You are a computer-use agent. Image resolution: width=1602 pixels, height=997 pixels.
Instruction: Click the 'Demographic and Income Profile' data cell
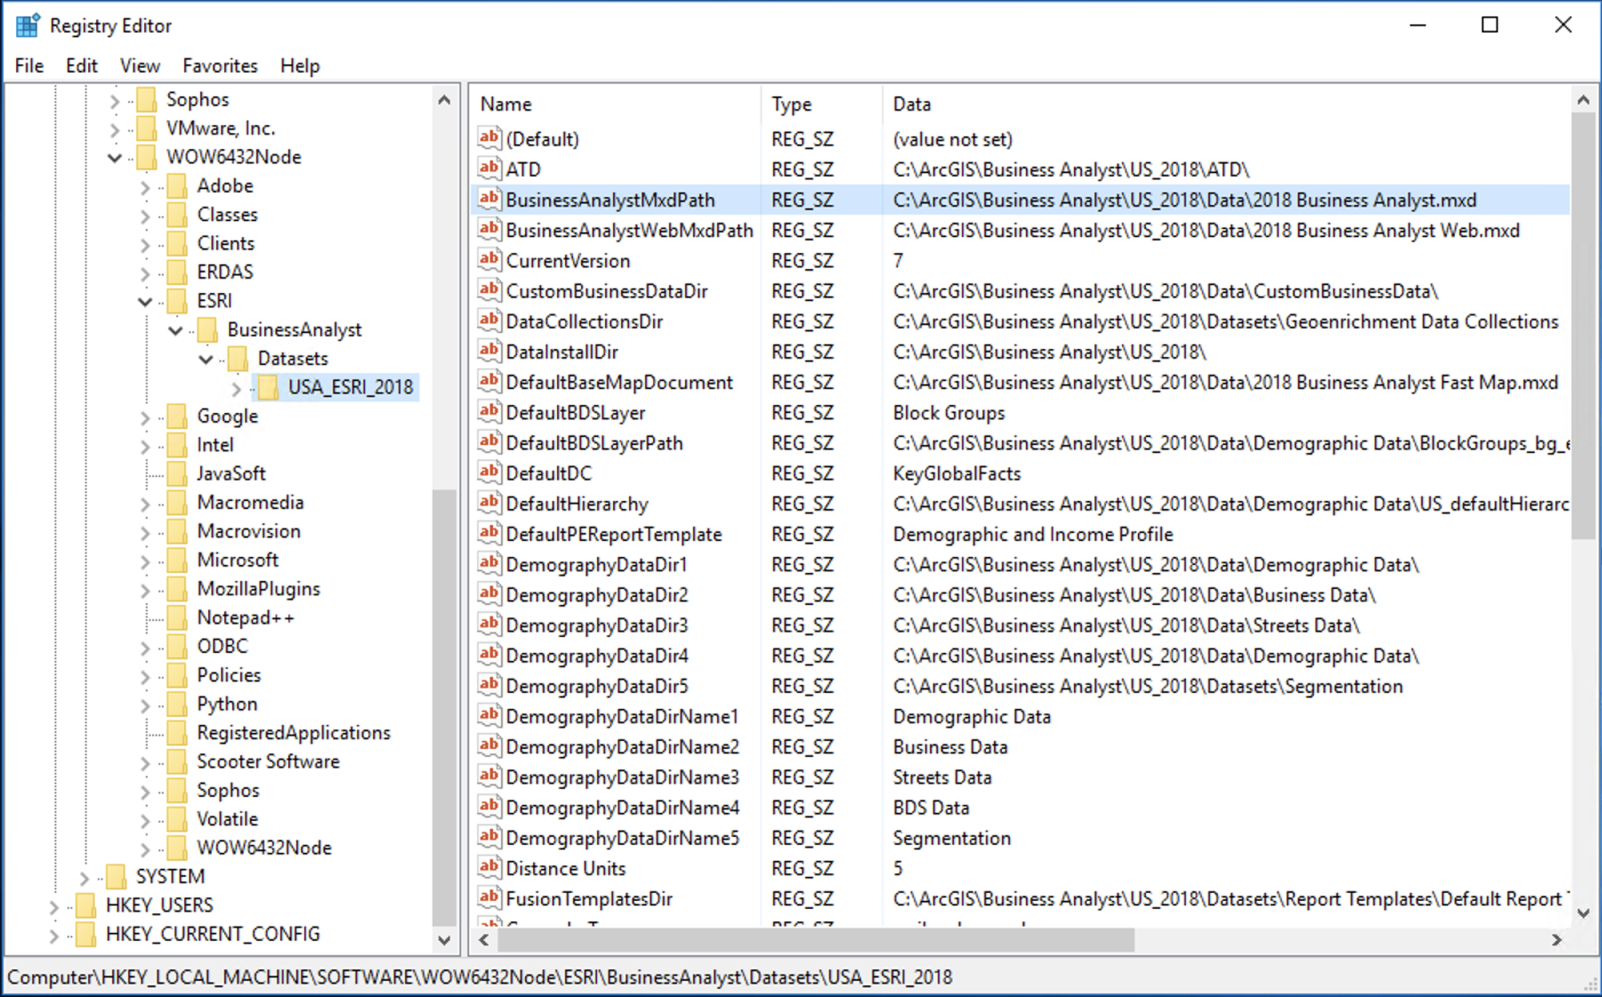1033,535
